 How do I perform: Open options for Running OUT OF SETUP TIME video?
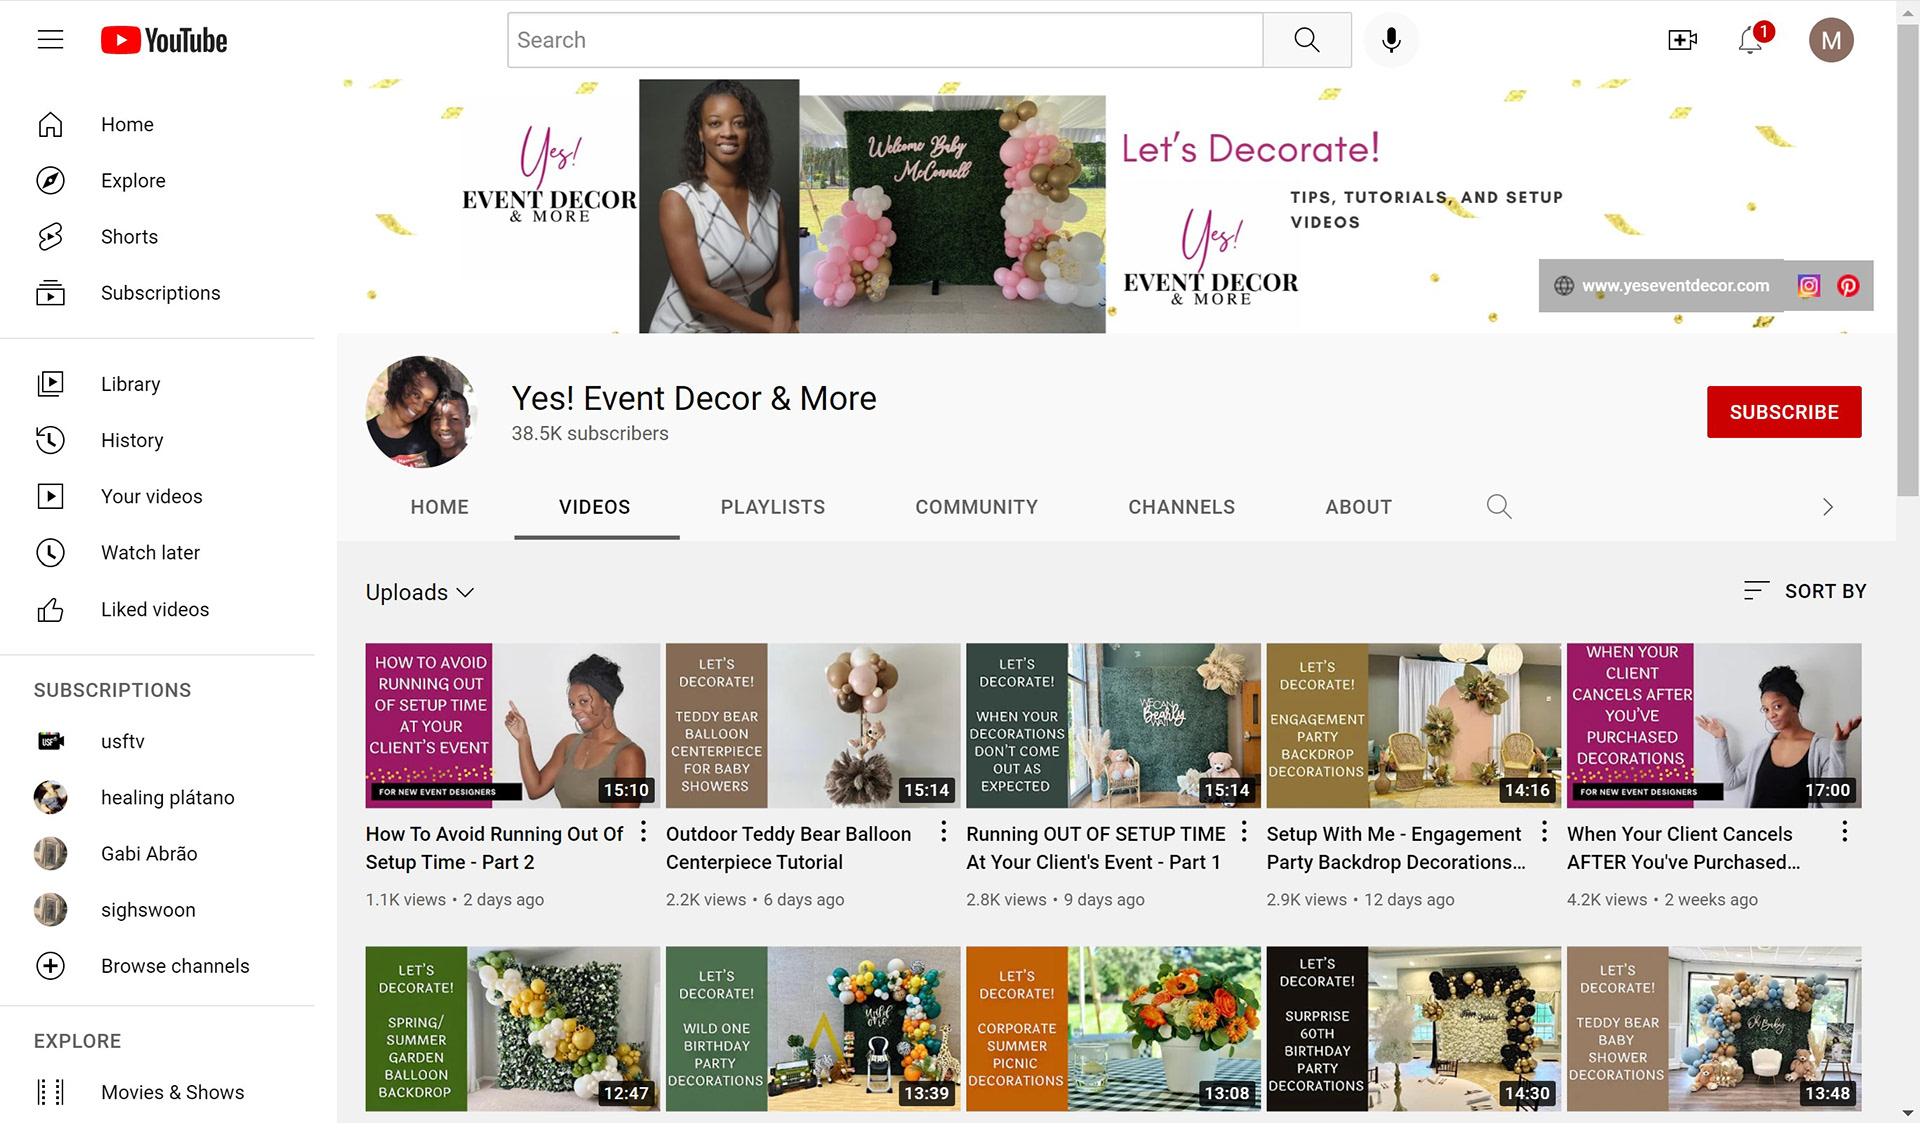coord(1244,832)
